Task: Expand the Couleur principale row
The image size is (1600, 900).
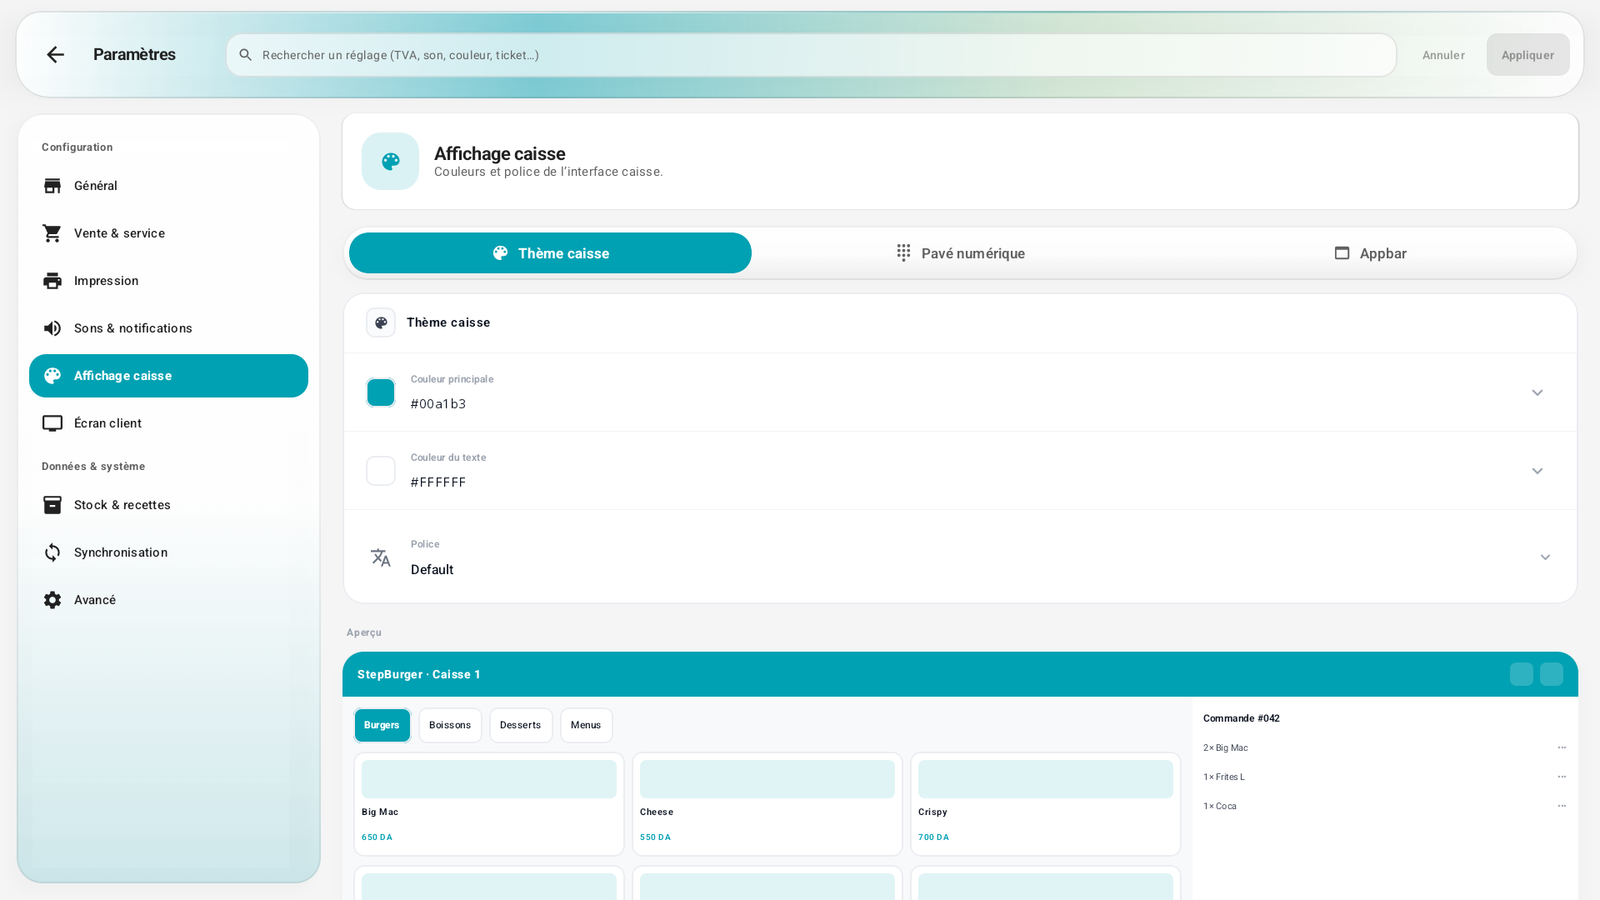Action: click(960, 392)
